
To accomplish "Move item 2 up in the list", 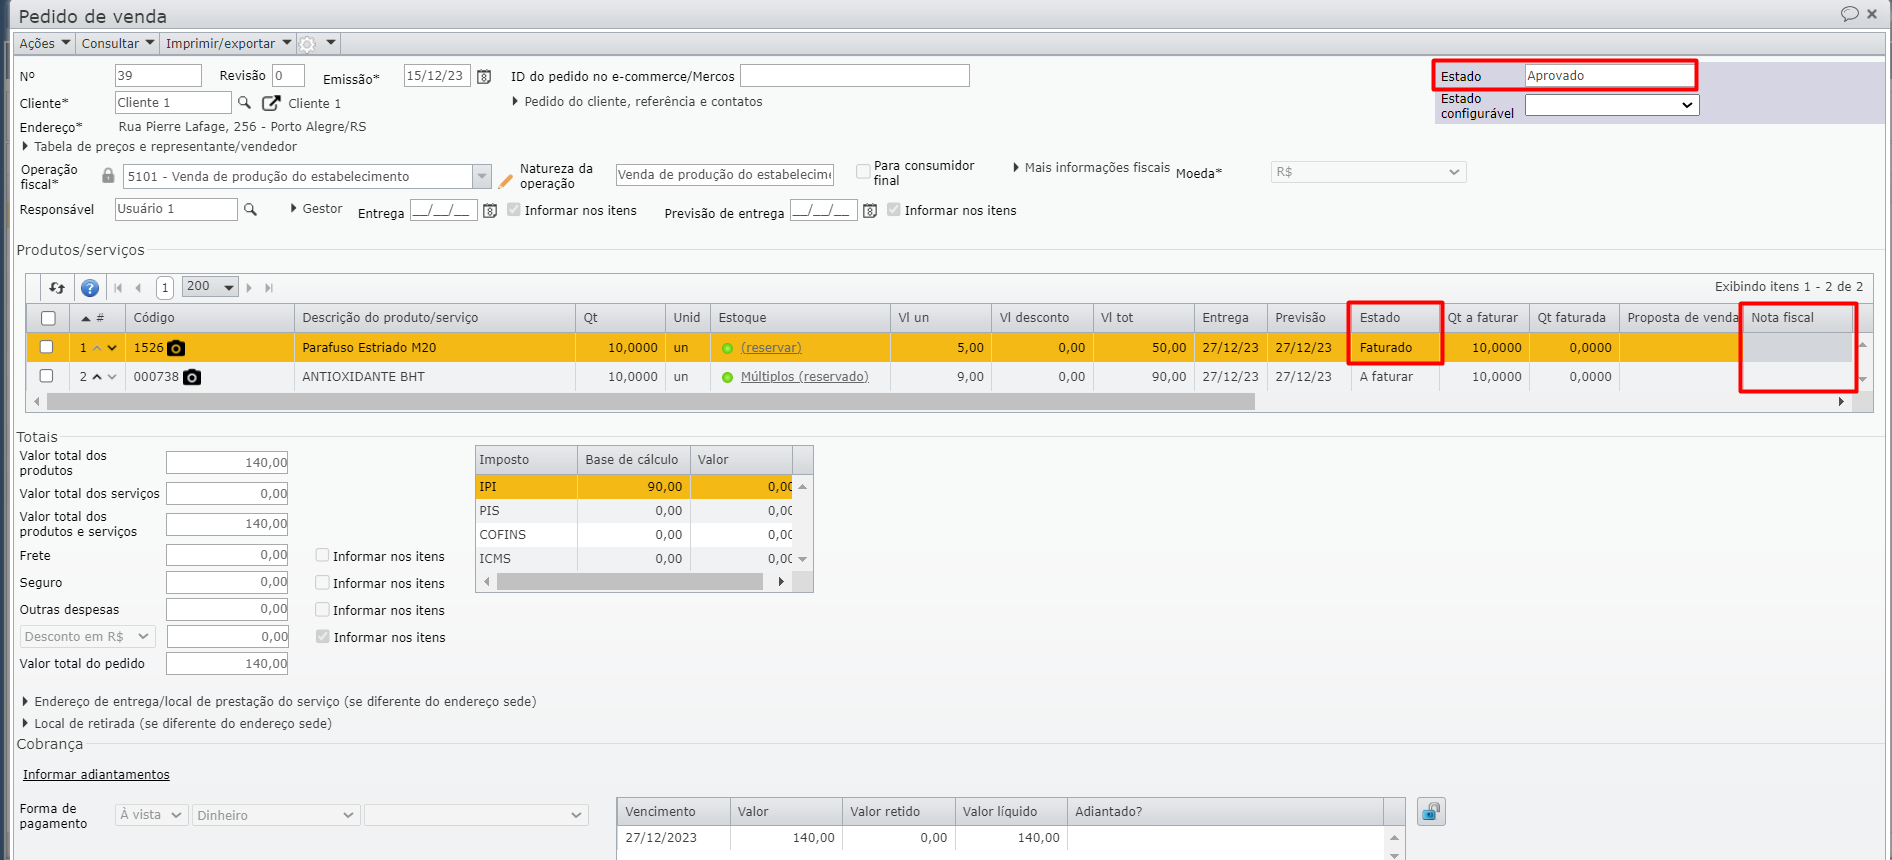I will (x=97, y=377).
